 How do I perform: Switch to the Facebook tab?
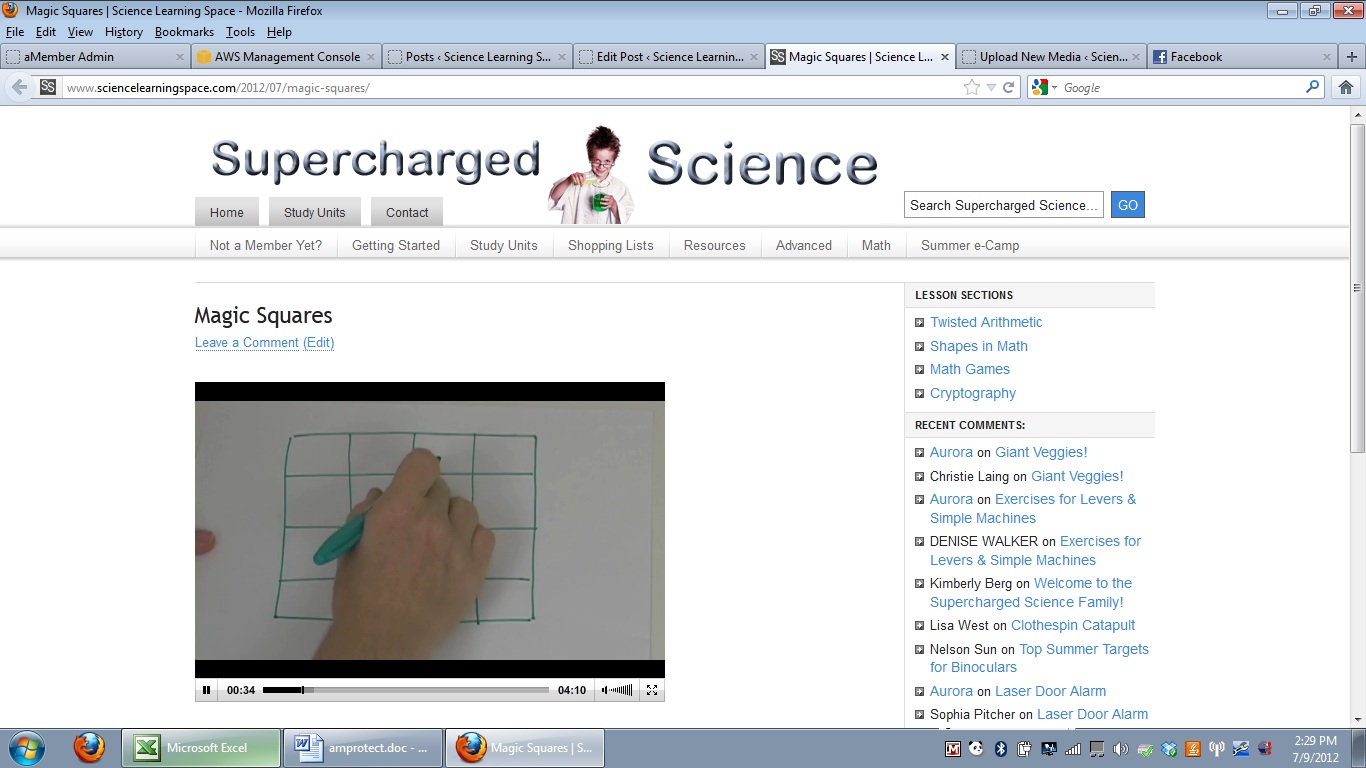[x=1196, y=57]
